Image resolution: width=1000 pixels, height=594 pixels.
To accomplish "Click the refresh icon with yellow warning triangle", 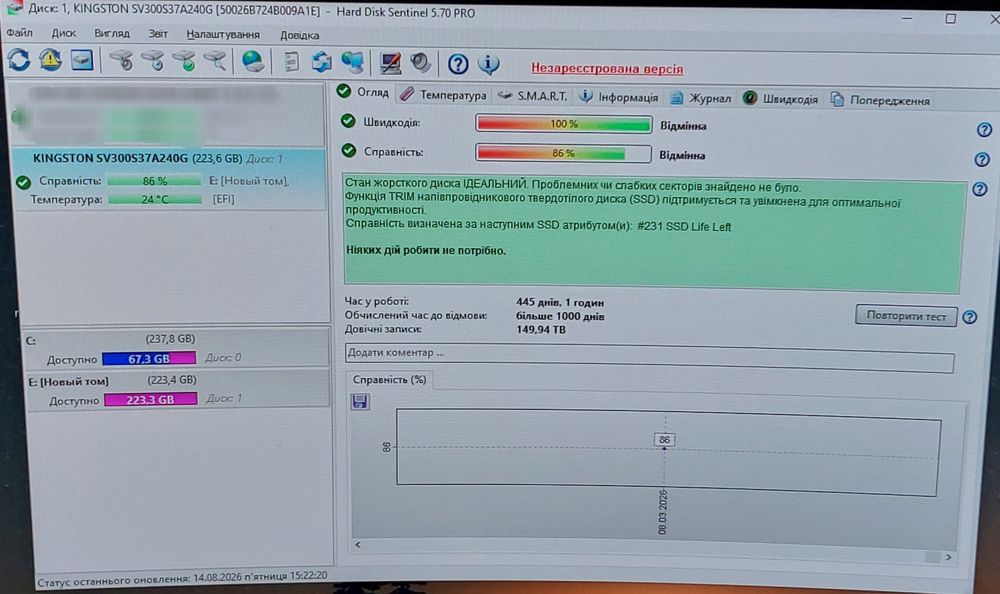I will (x=50, y=61).
